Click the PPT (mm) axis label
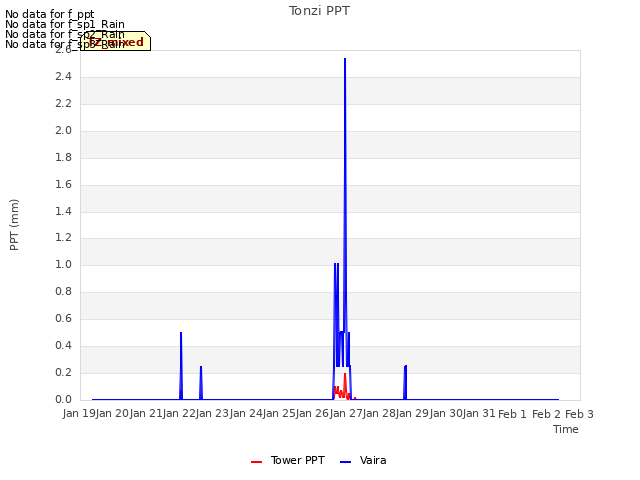Image resolution: width=640 pixels, height=480 pixels. [14, 225]
